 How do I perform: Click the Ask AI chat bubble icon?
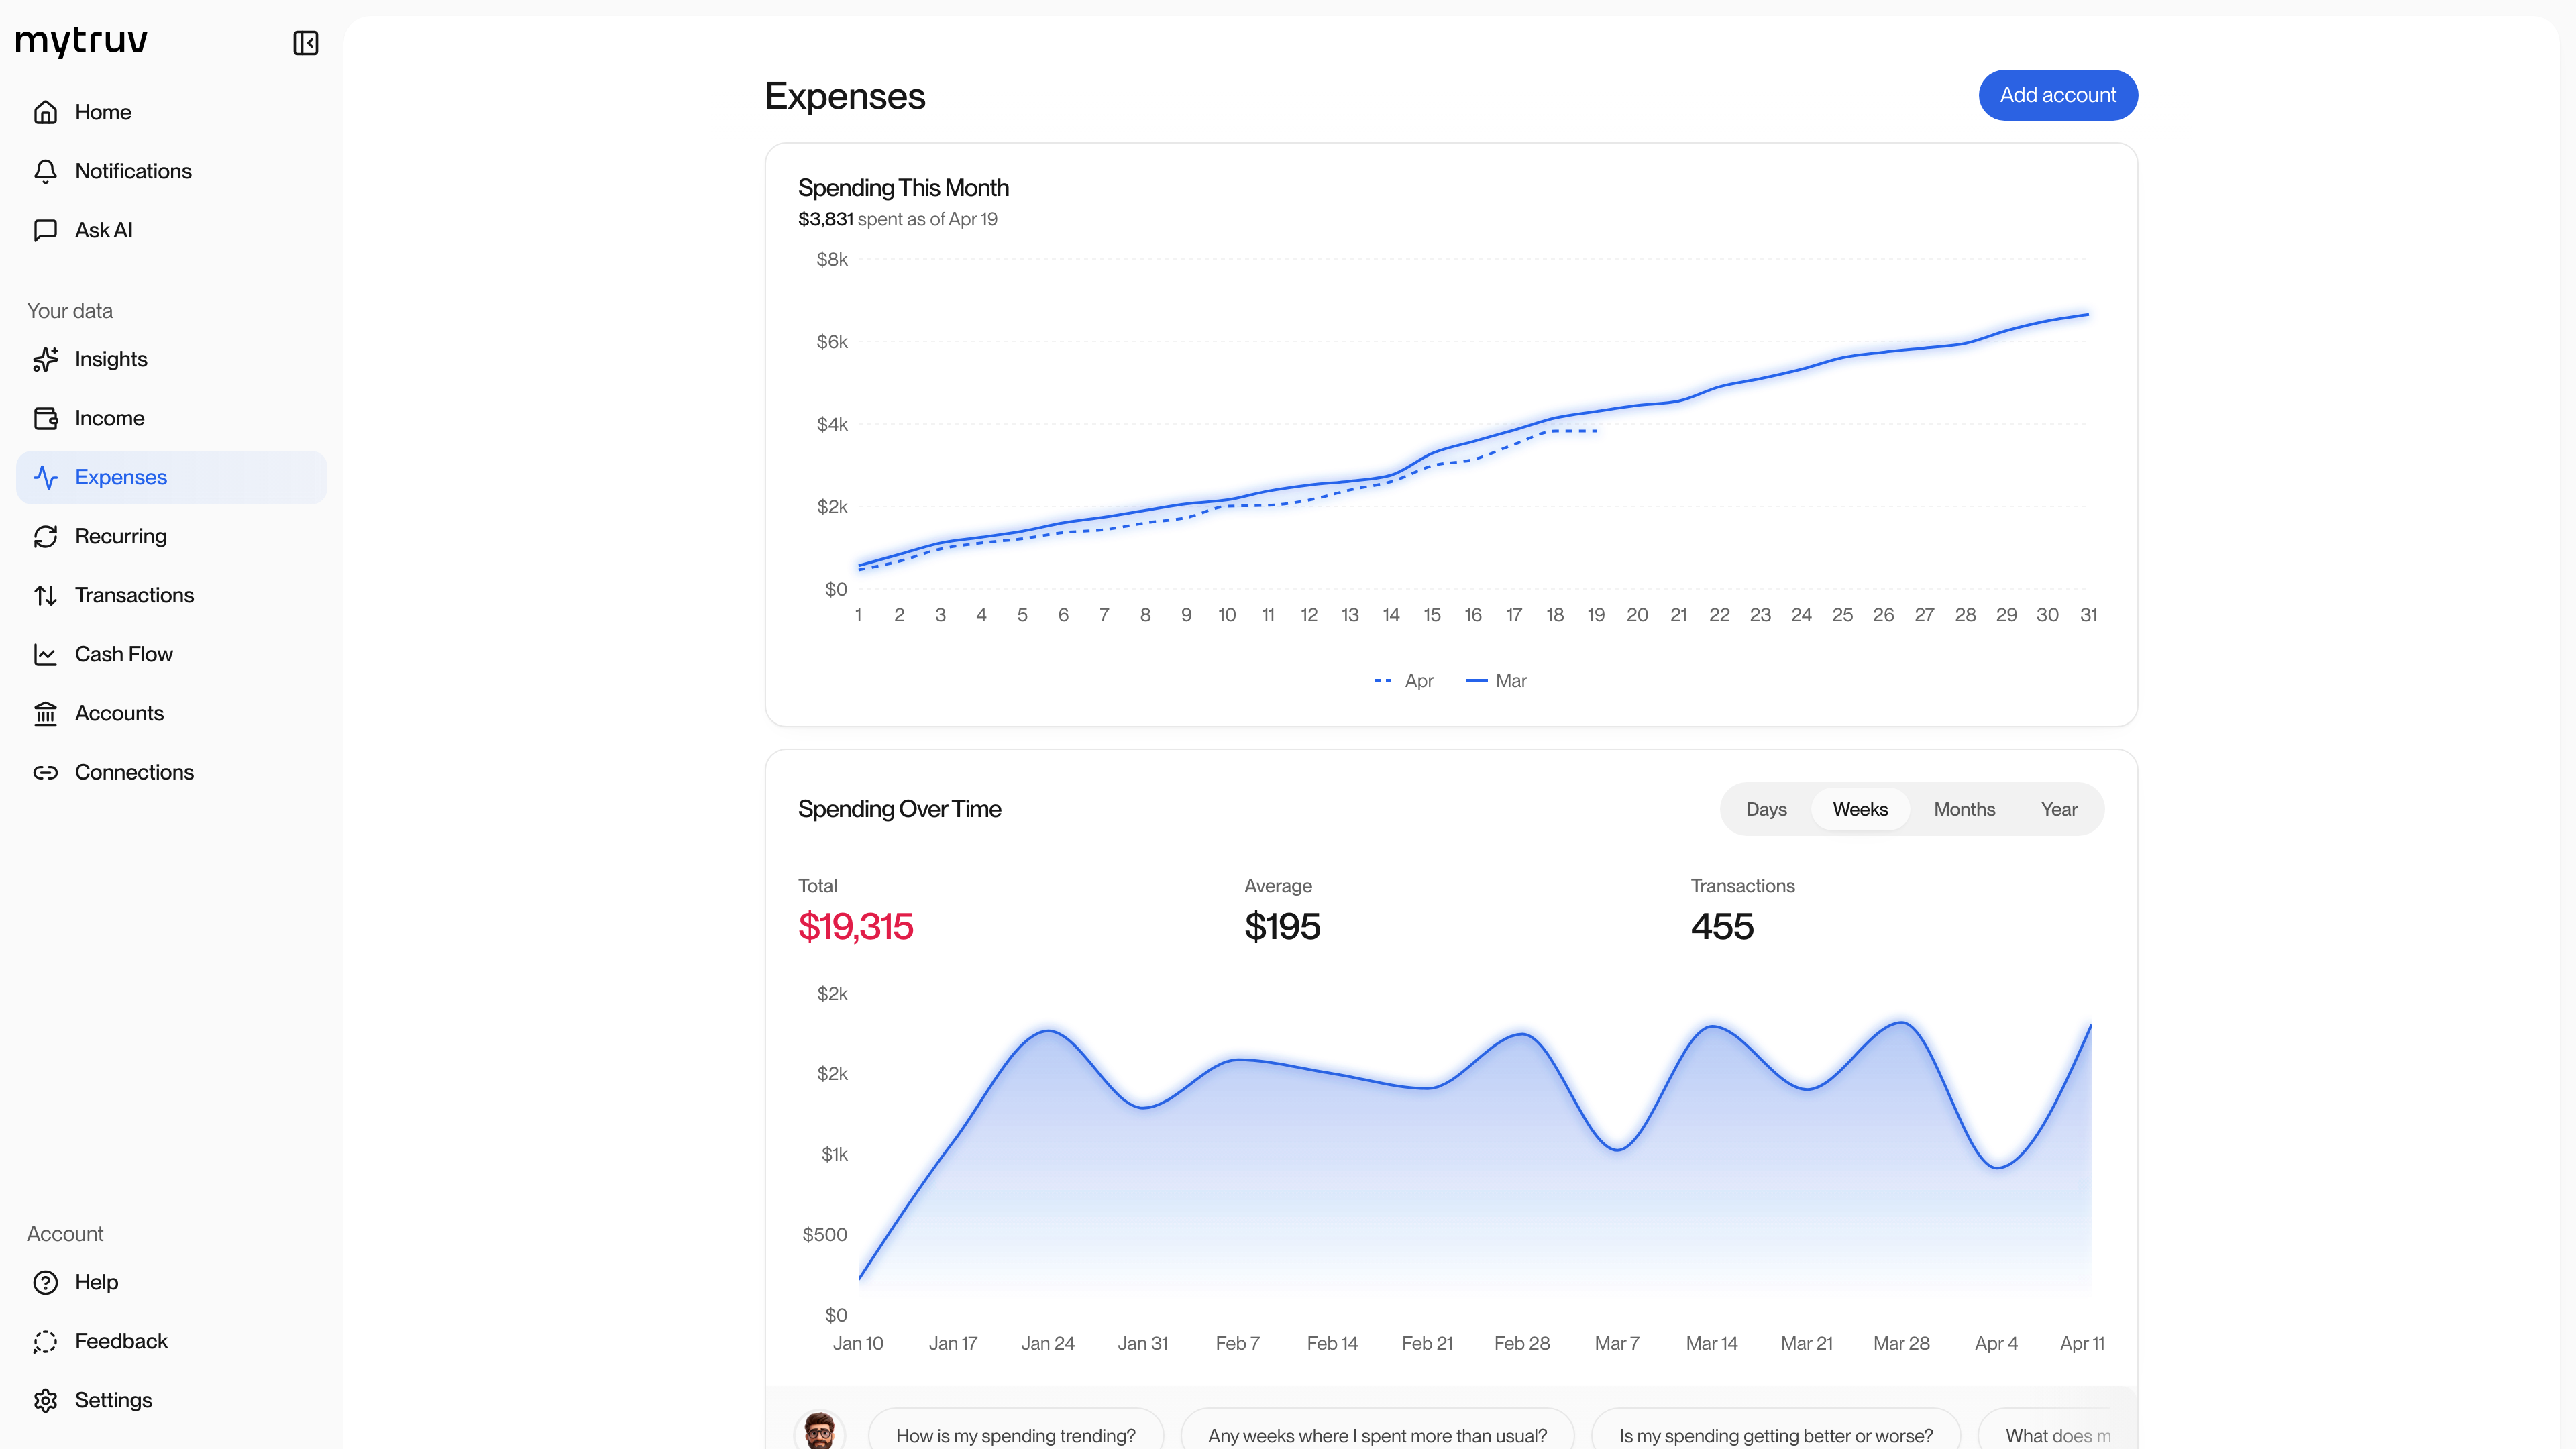point(45,230)
